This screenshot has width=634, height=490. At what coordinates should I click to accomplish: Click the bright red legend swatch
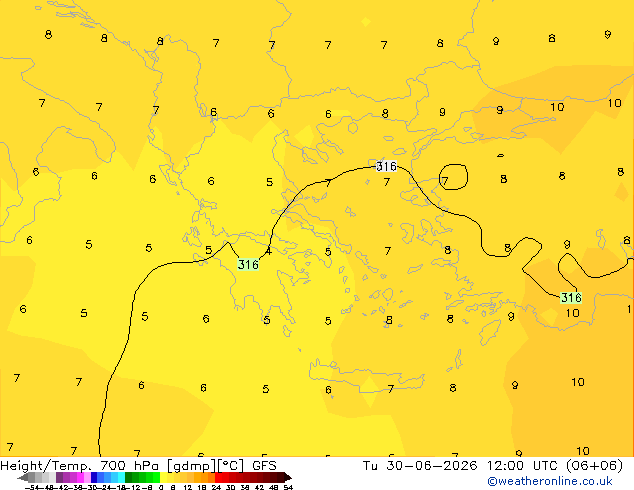point(219,478)
